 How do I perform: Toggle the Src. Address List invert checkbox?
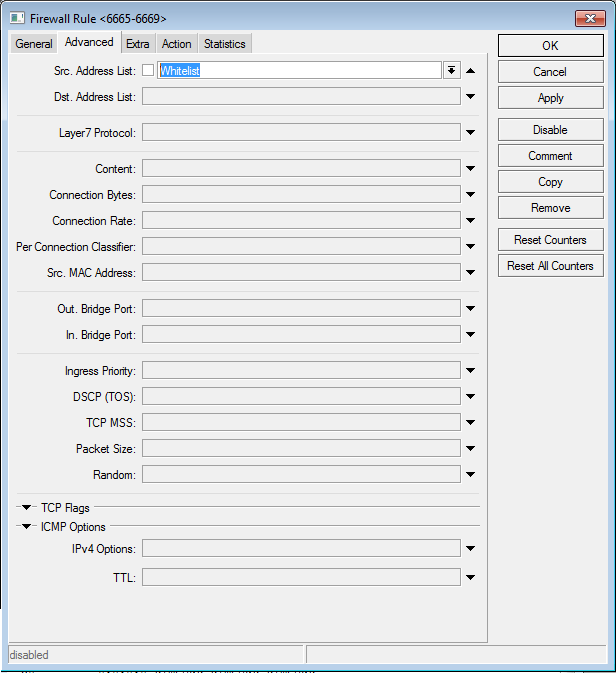point(148,70)
